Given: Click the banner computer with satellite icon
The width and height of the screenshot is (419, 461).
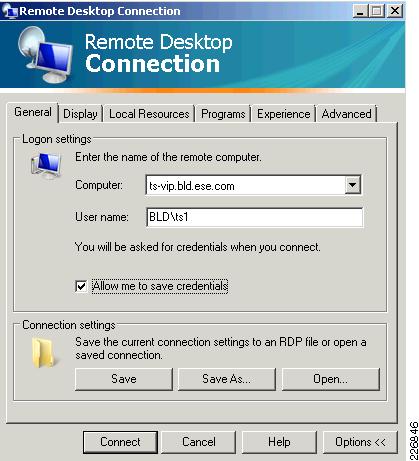Looking at the screenshot, I should point(45,54).
